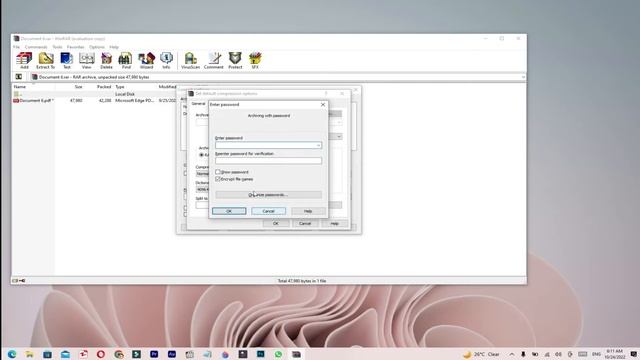Click the View toolbar icon
The image size is (640, 360).
pyautogui.click(x=87, y=60)
